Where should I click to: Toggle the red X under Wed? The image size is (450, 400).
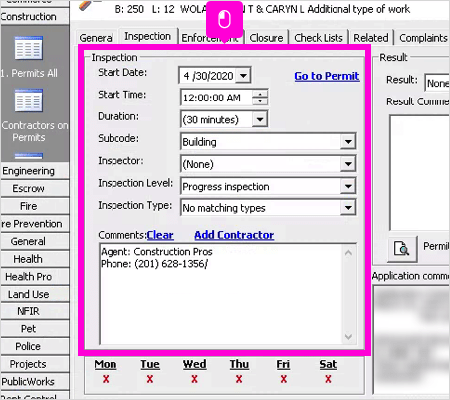coord(194,379)
